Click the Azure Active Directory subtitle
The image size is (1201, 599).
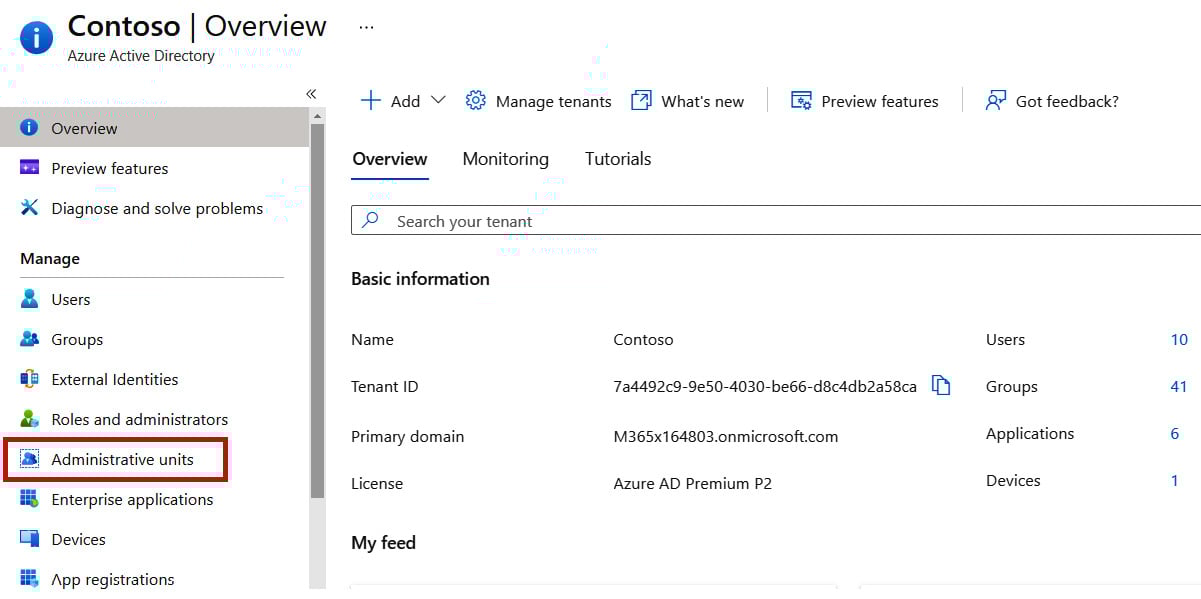pyautogui.click(x=141, y=56)
